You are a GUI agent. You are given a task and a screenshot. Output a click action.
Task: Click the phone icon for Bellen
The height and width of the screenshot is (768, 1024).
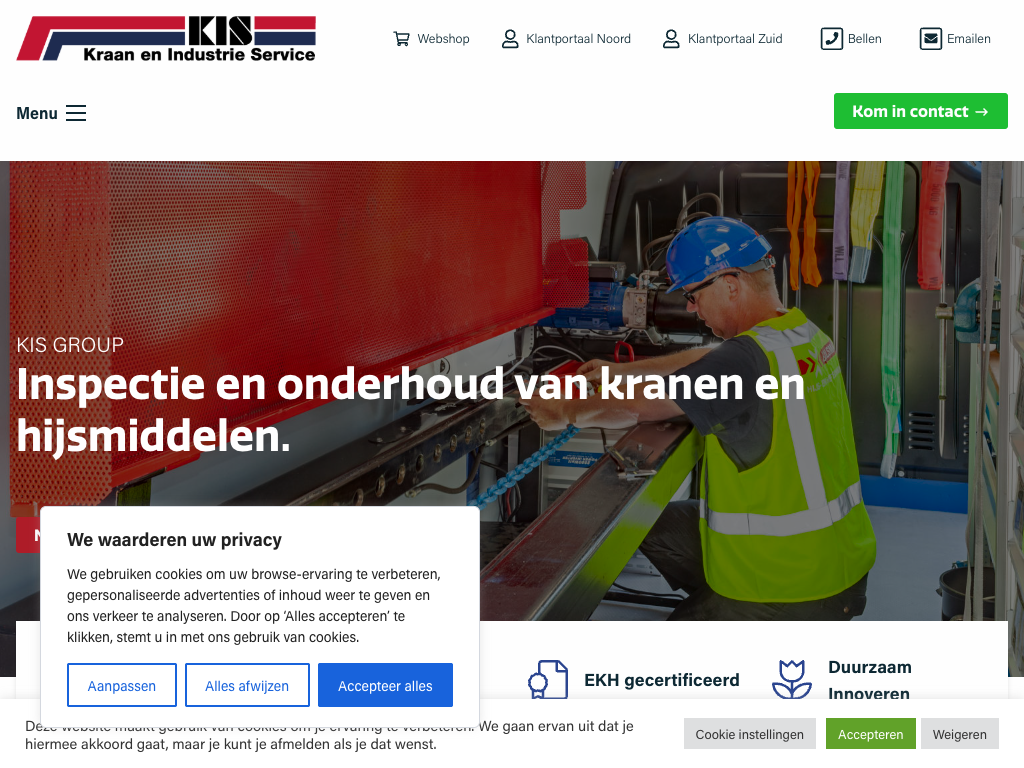click(831, 39)
